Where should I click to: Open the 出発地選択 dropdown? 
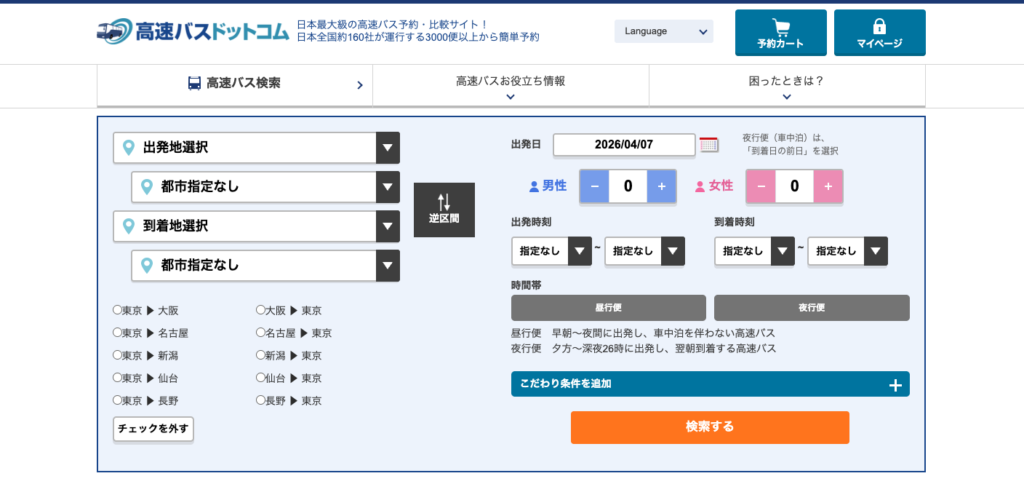pyautogui.click(x=257, y=148)
